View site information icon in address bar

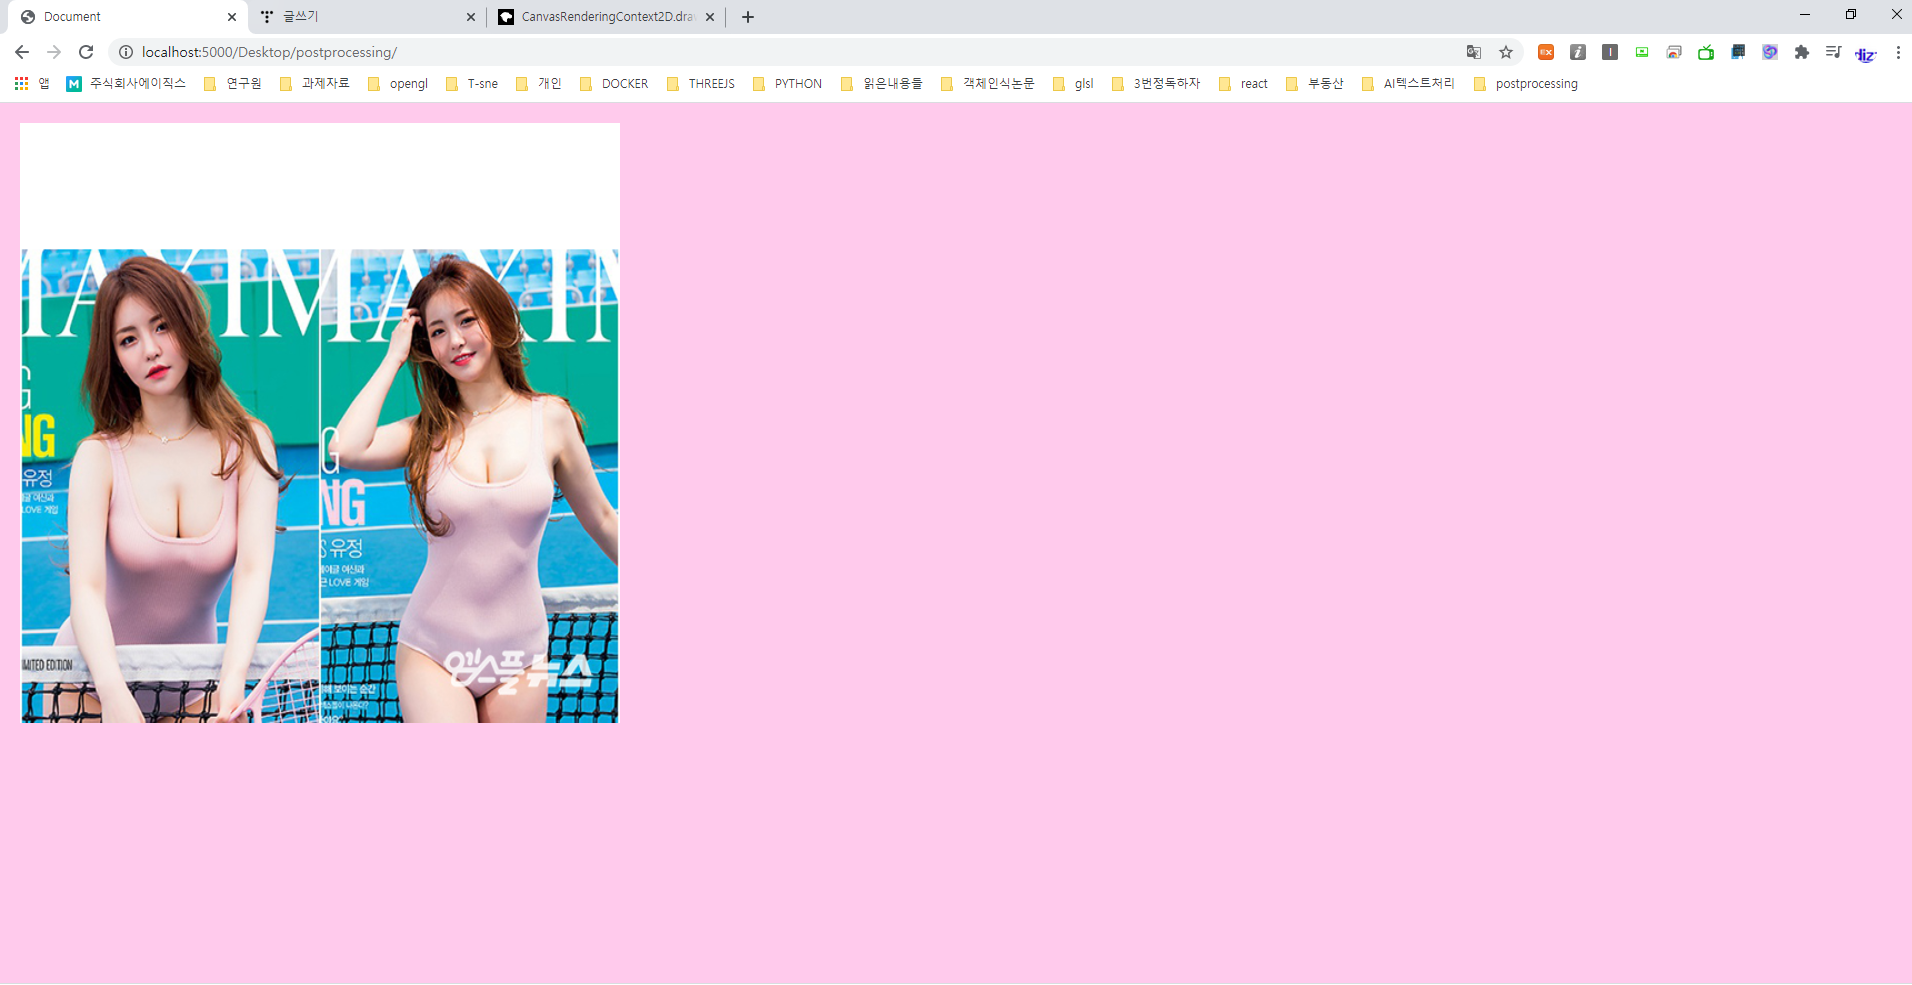[126, 52]
